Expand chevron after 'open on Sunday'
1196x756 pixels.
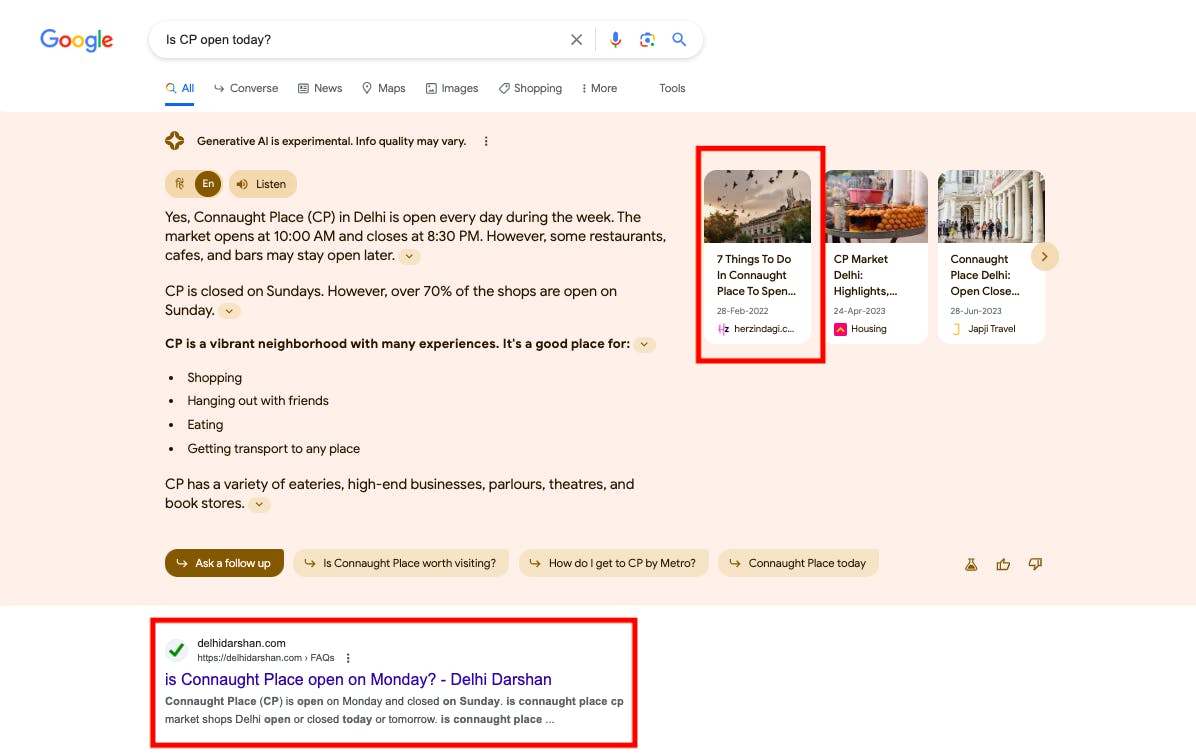pyautogui.click(x=230, y=311)
